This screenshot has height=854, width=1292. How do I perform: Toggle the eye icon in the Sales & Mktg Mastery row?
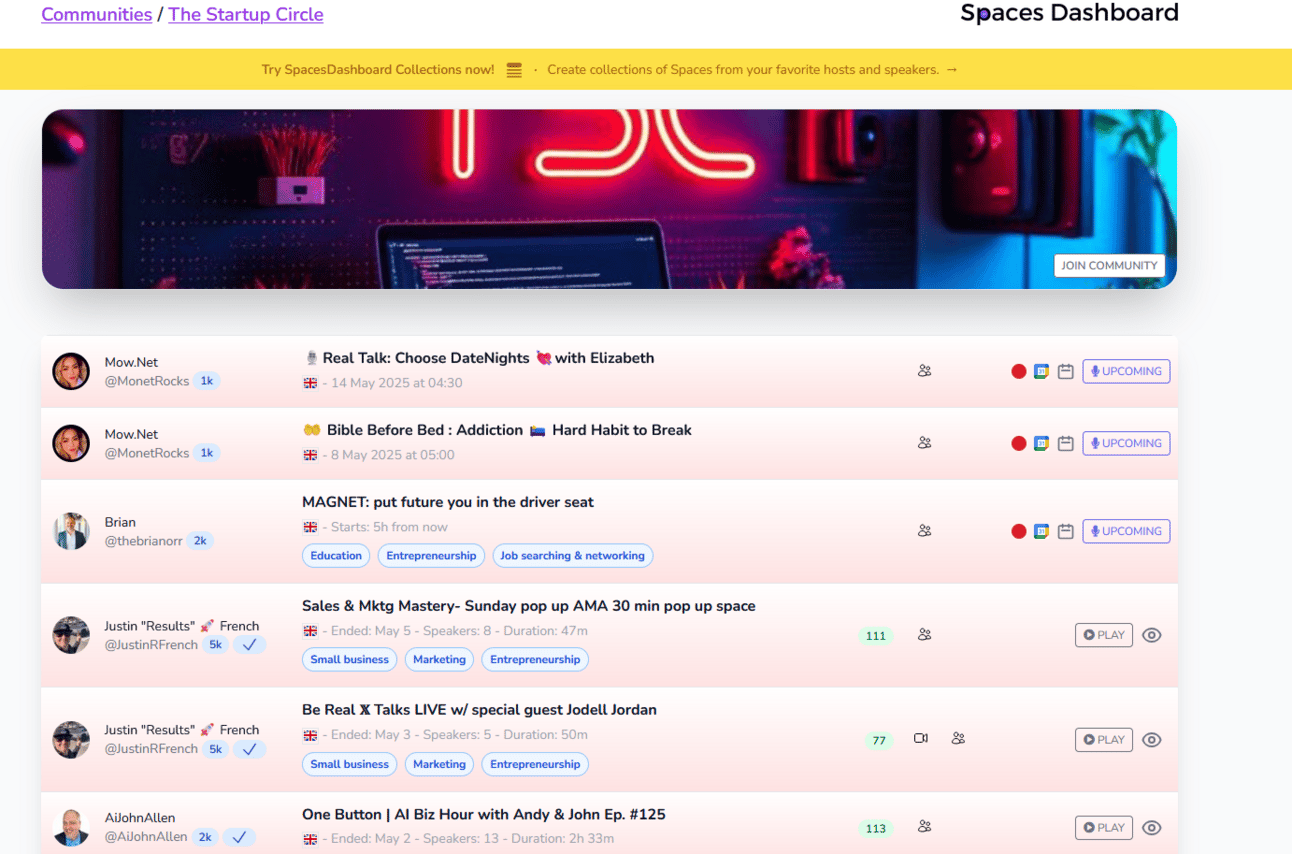point(1152,635)
